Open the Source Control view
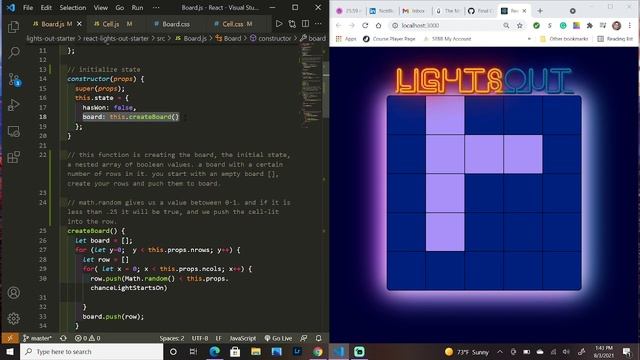The image size is (640, 360). [14, 79]
